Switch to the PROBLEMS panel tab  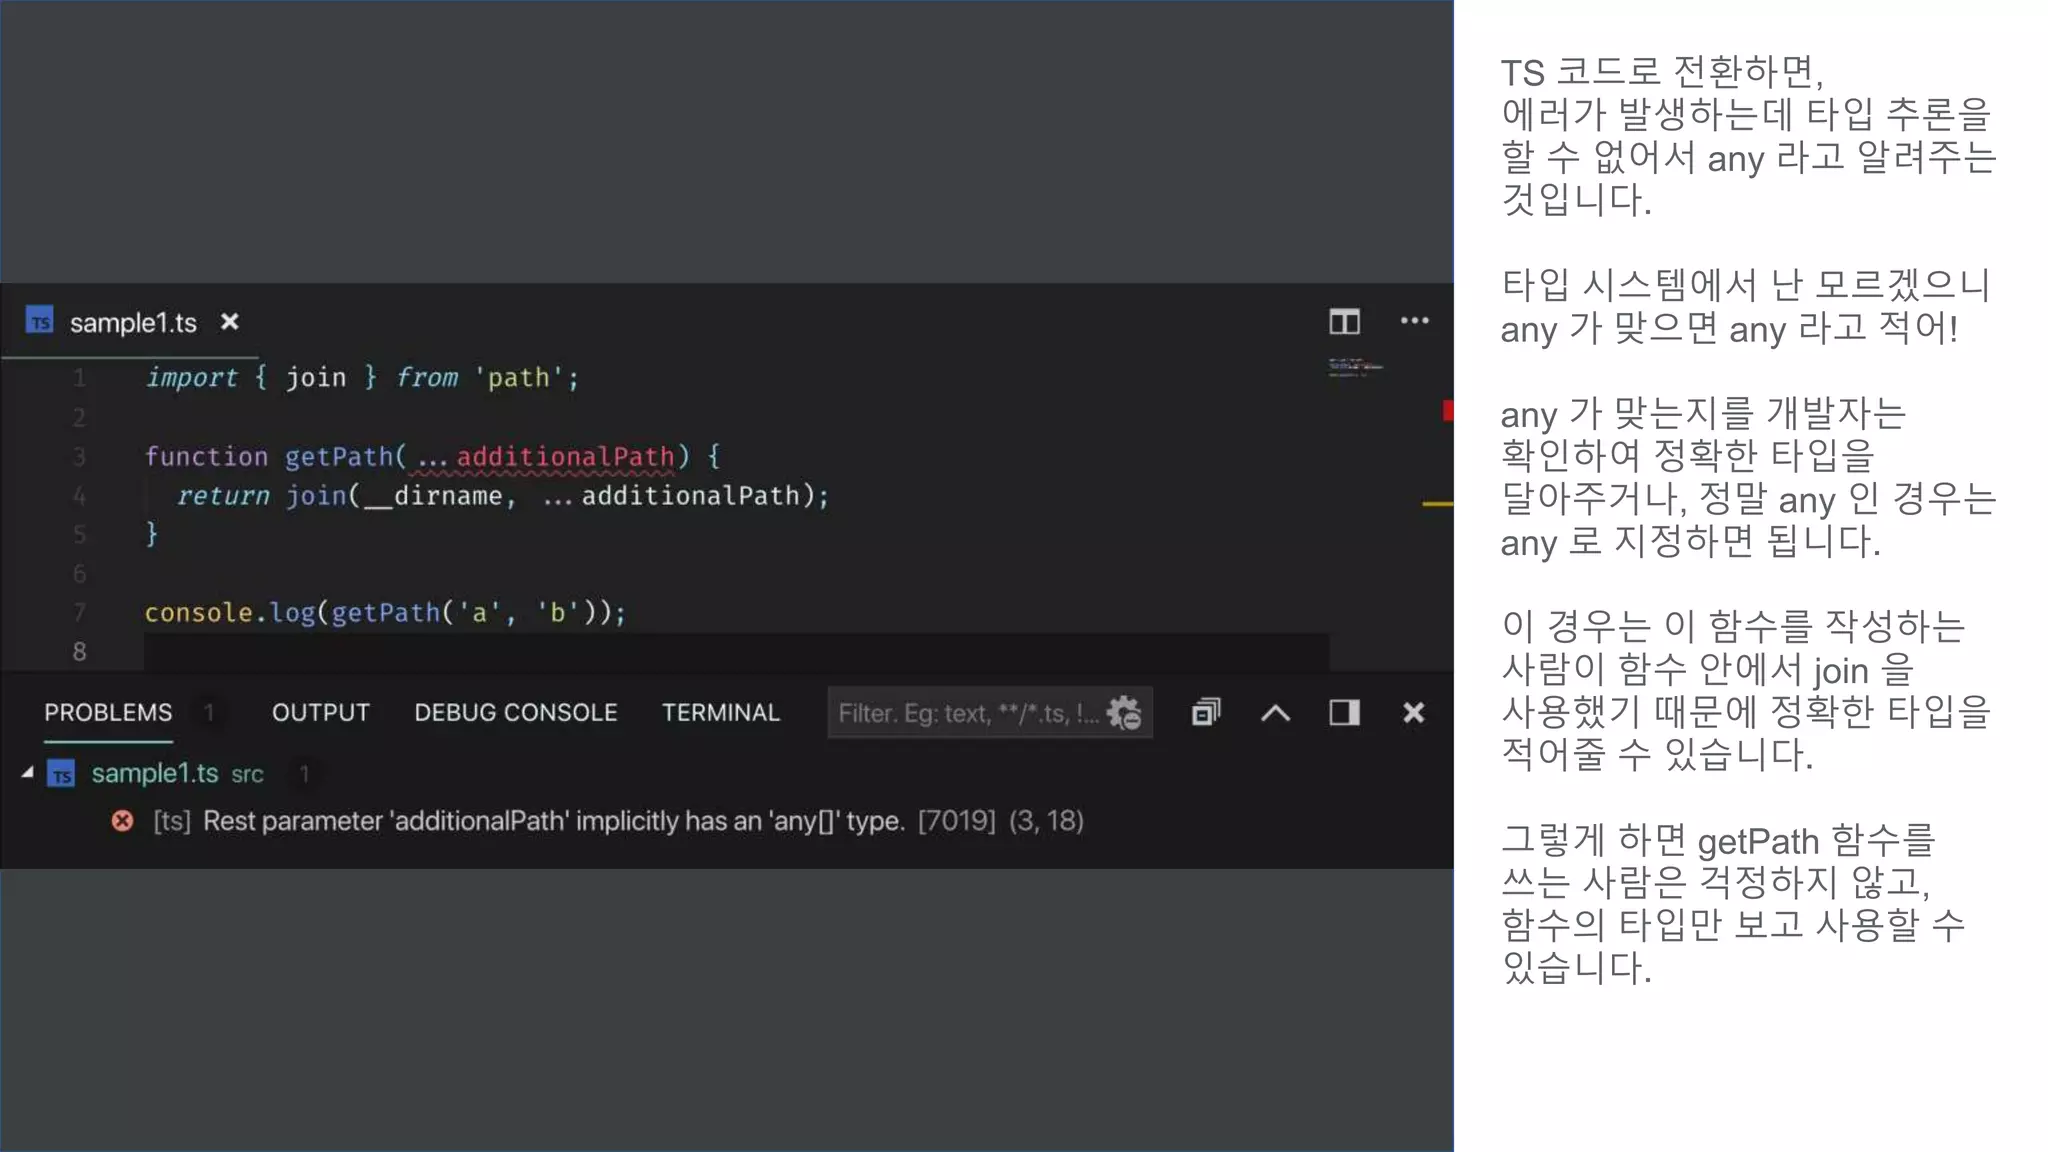coord(108,713)
